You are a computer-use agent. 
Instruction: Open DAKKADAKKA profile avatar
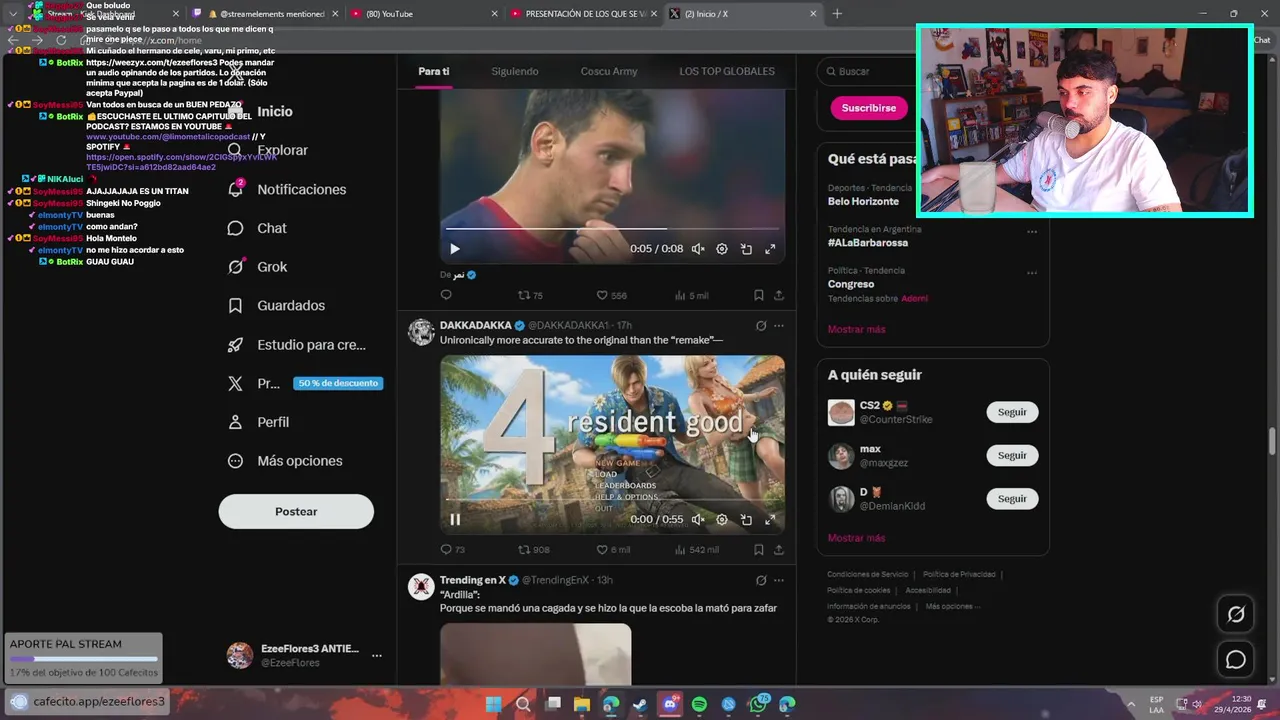(422, 332)
